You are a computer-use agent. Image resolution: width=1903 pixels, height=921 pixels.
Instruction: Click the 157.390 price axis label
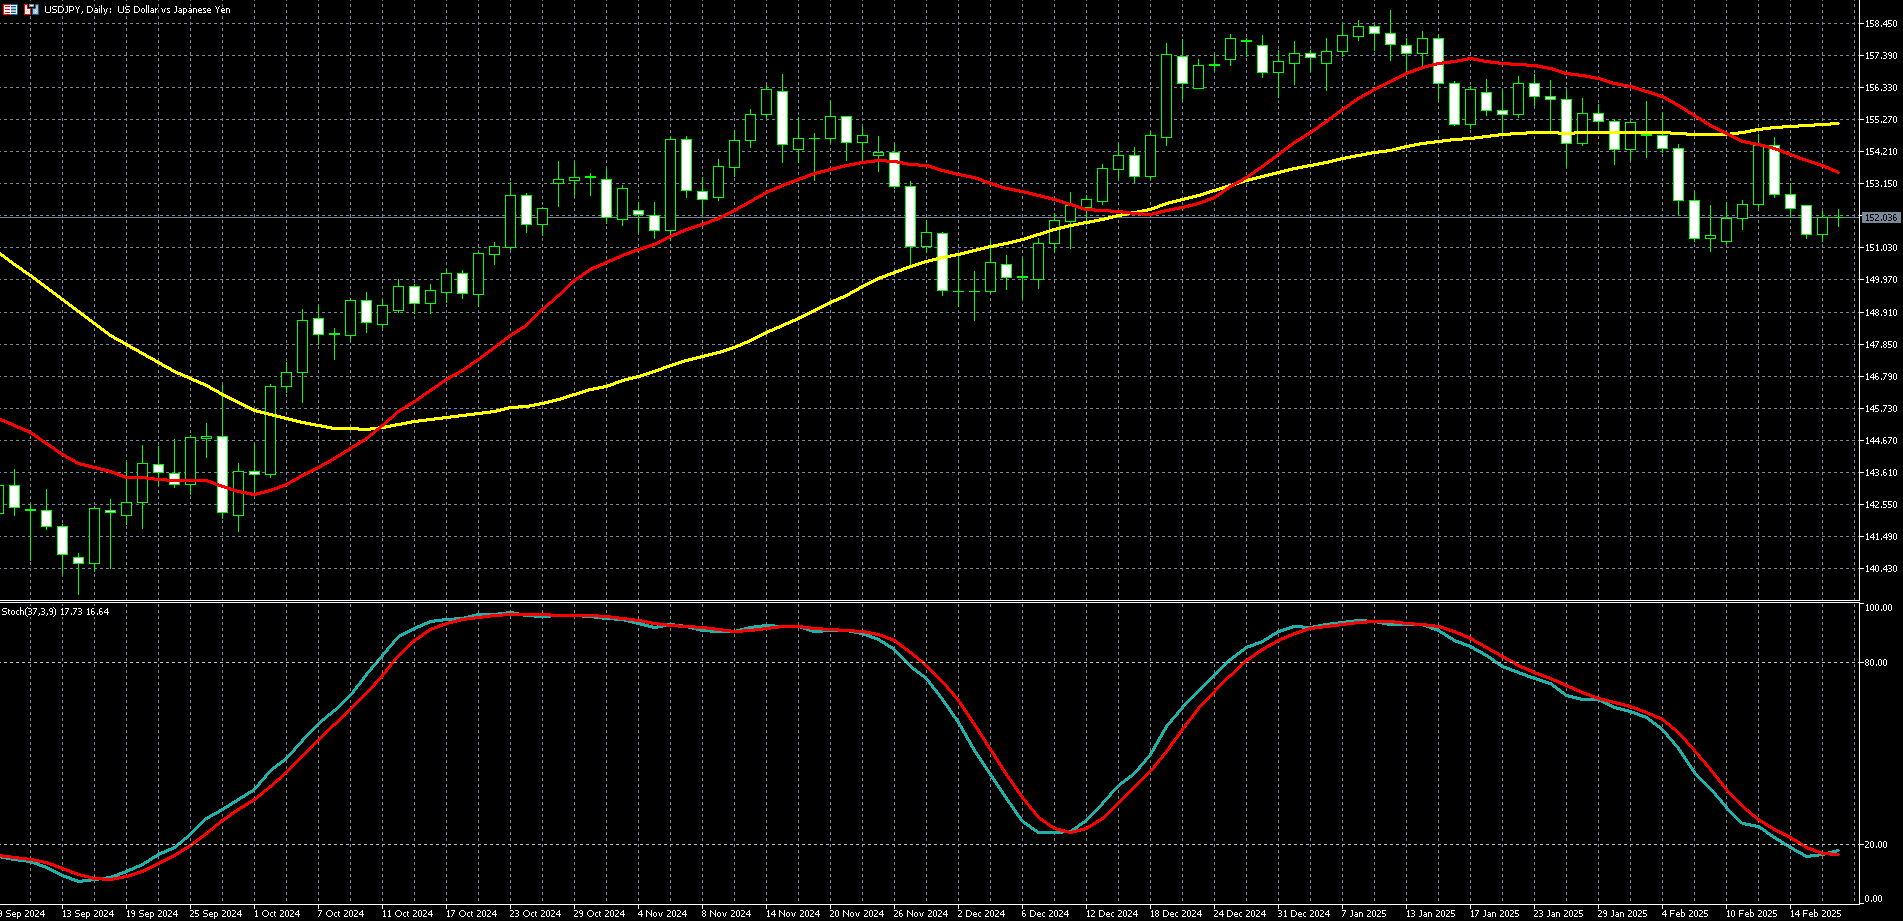(x=1882, y=56)
